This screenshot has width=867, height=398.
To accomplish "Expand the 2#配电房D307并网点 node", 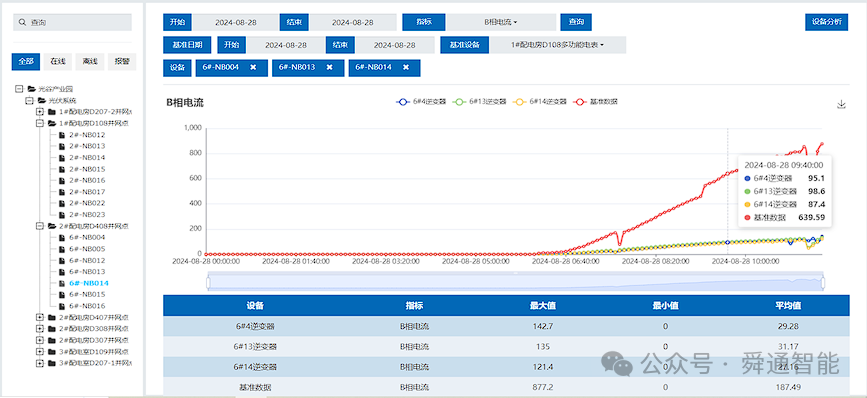I will (x=40, y=340).
